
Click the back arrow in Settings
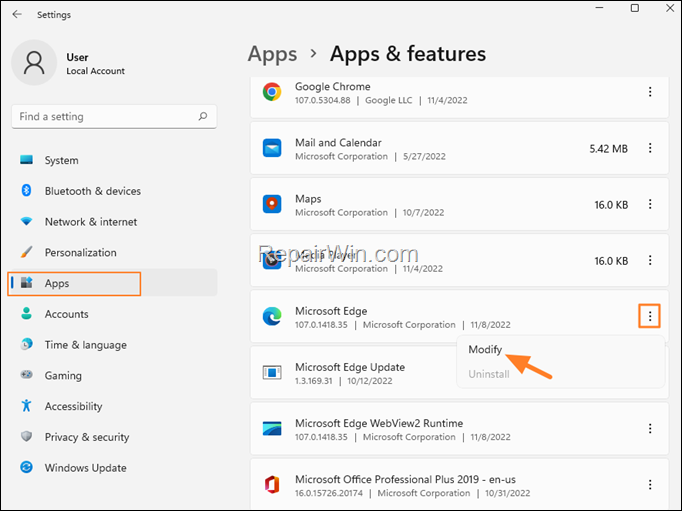[17, 14]
